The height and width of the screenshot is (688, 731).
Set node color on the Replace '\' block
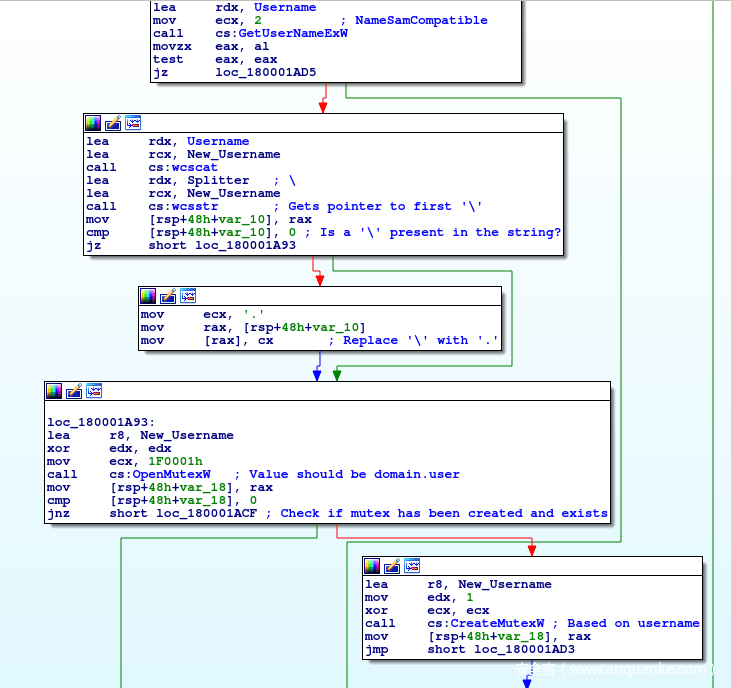click(x=148, y=296)
